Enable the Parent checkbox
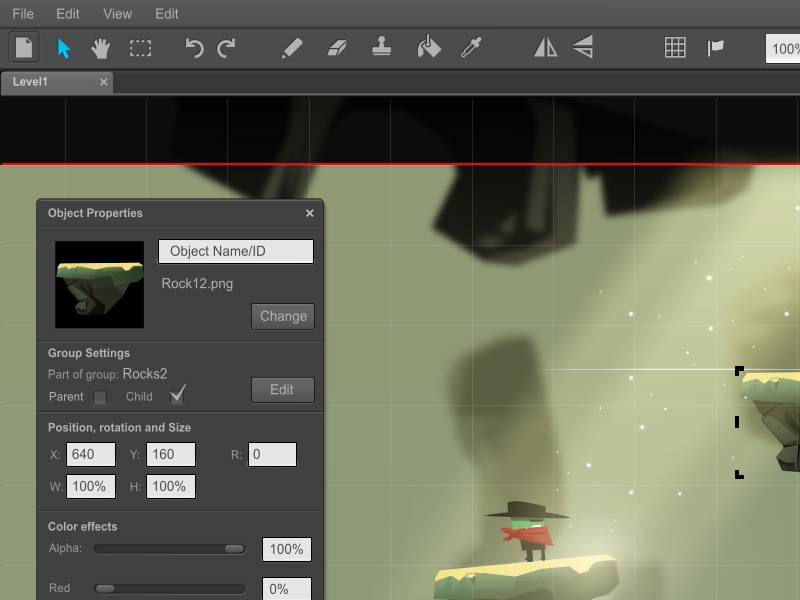This screenshot has height=600, width=800. 100,397
